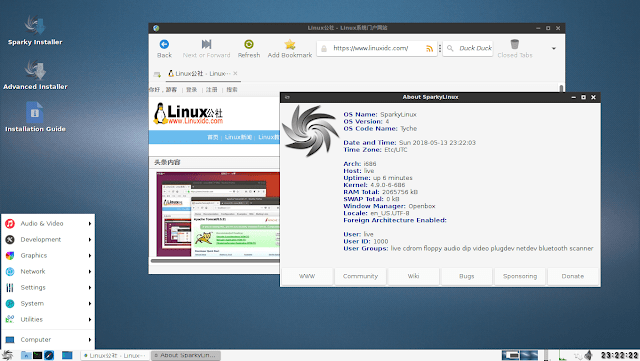Launch file manager from taskbar

click(x=26, y=355)
